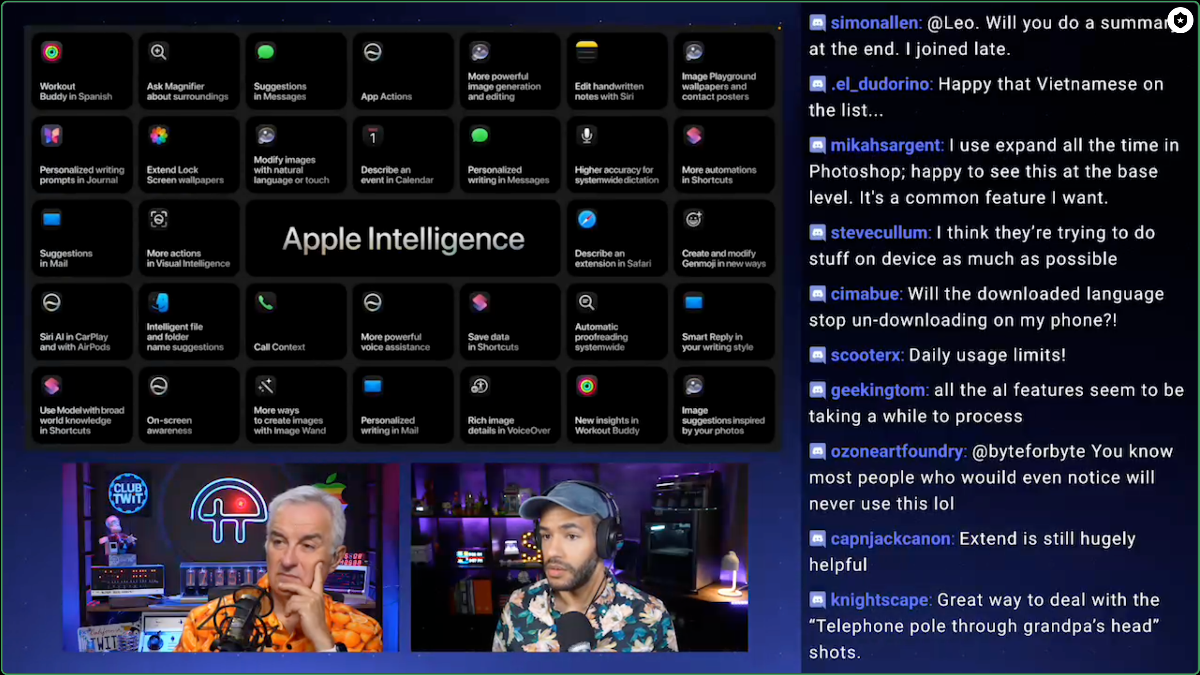The height and width of the screenshot is (675, 1200).
Task: Click the green phone icon above Call Context
Action: 265,302
